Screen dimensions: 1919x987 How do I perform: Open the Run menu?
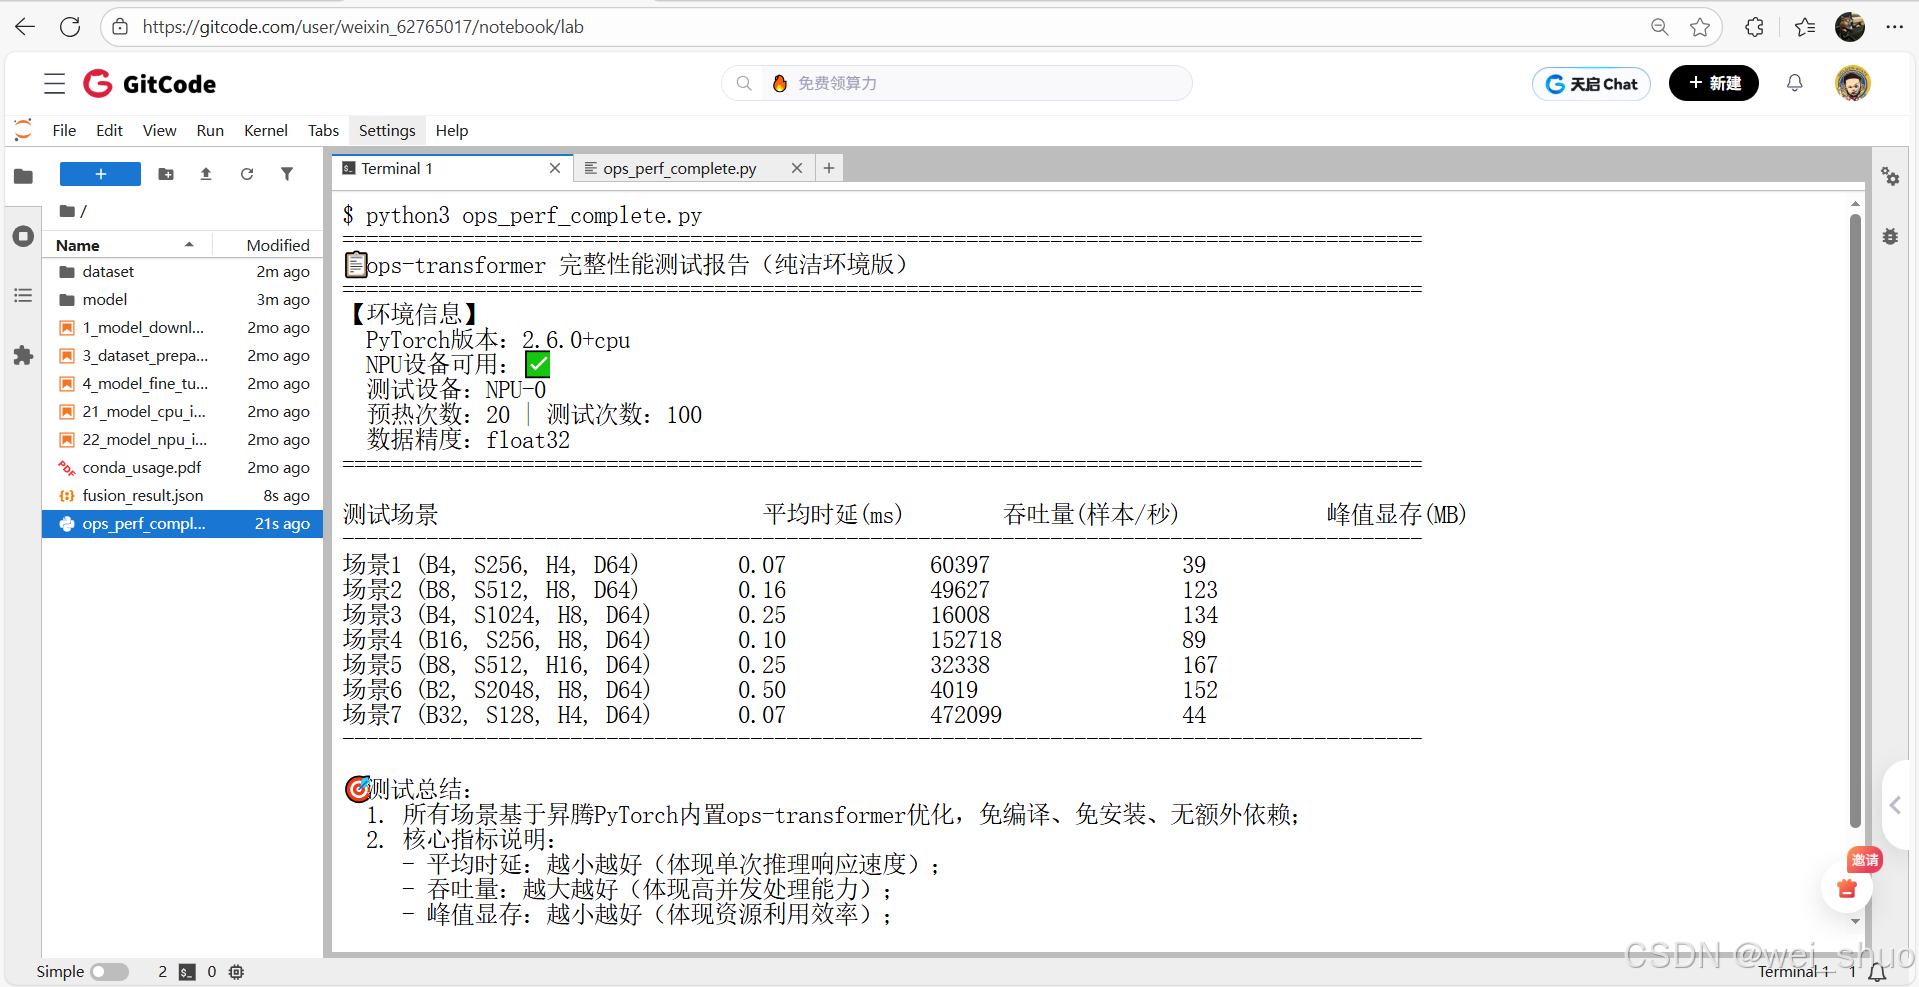coord(210,130)
